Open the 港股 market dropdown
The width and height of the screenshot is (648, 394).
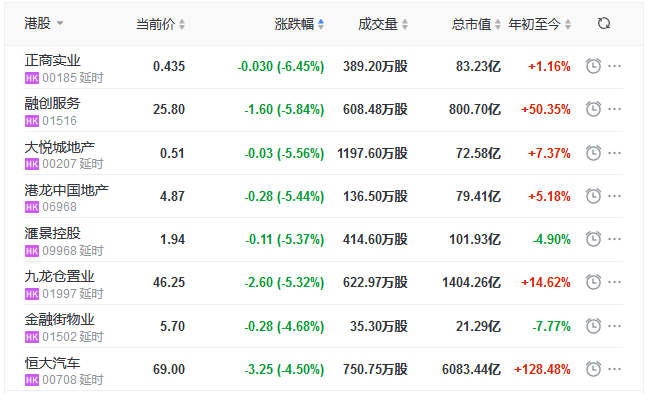[x=44, y=23]
